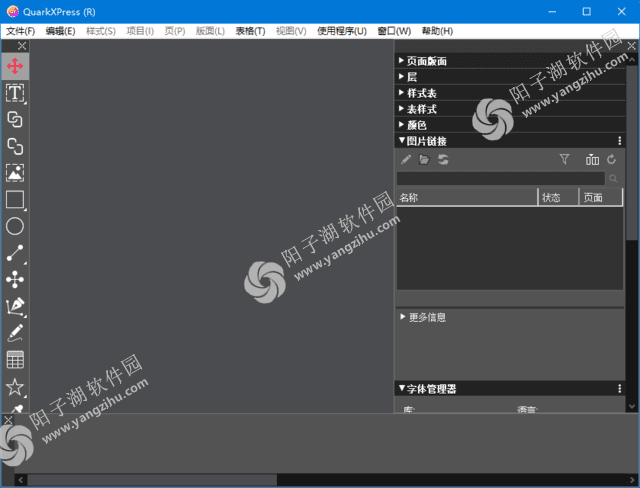
Task: Click the palette vertical scrollbar thumb
Action: click(632, 153)
